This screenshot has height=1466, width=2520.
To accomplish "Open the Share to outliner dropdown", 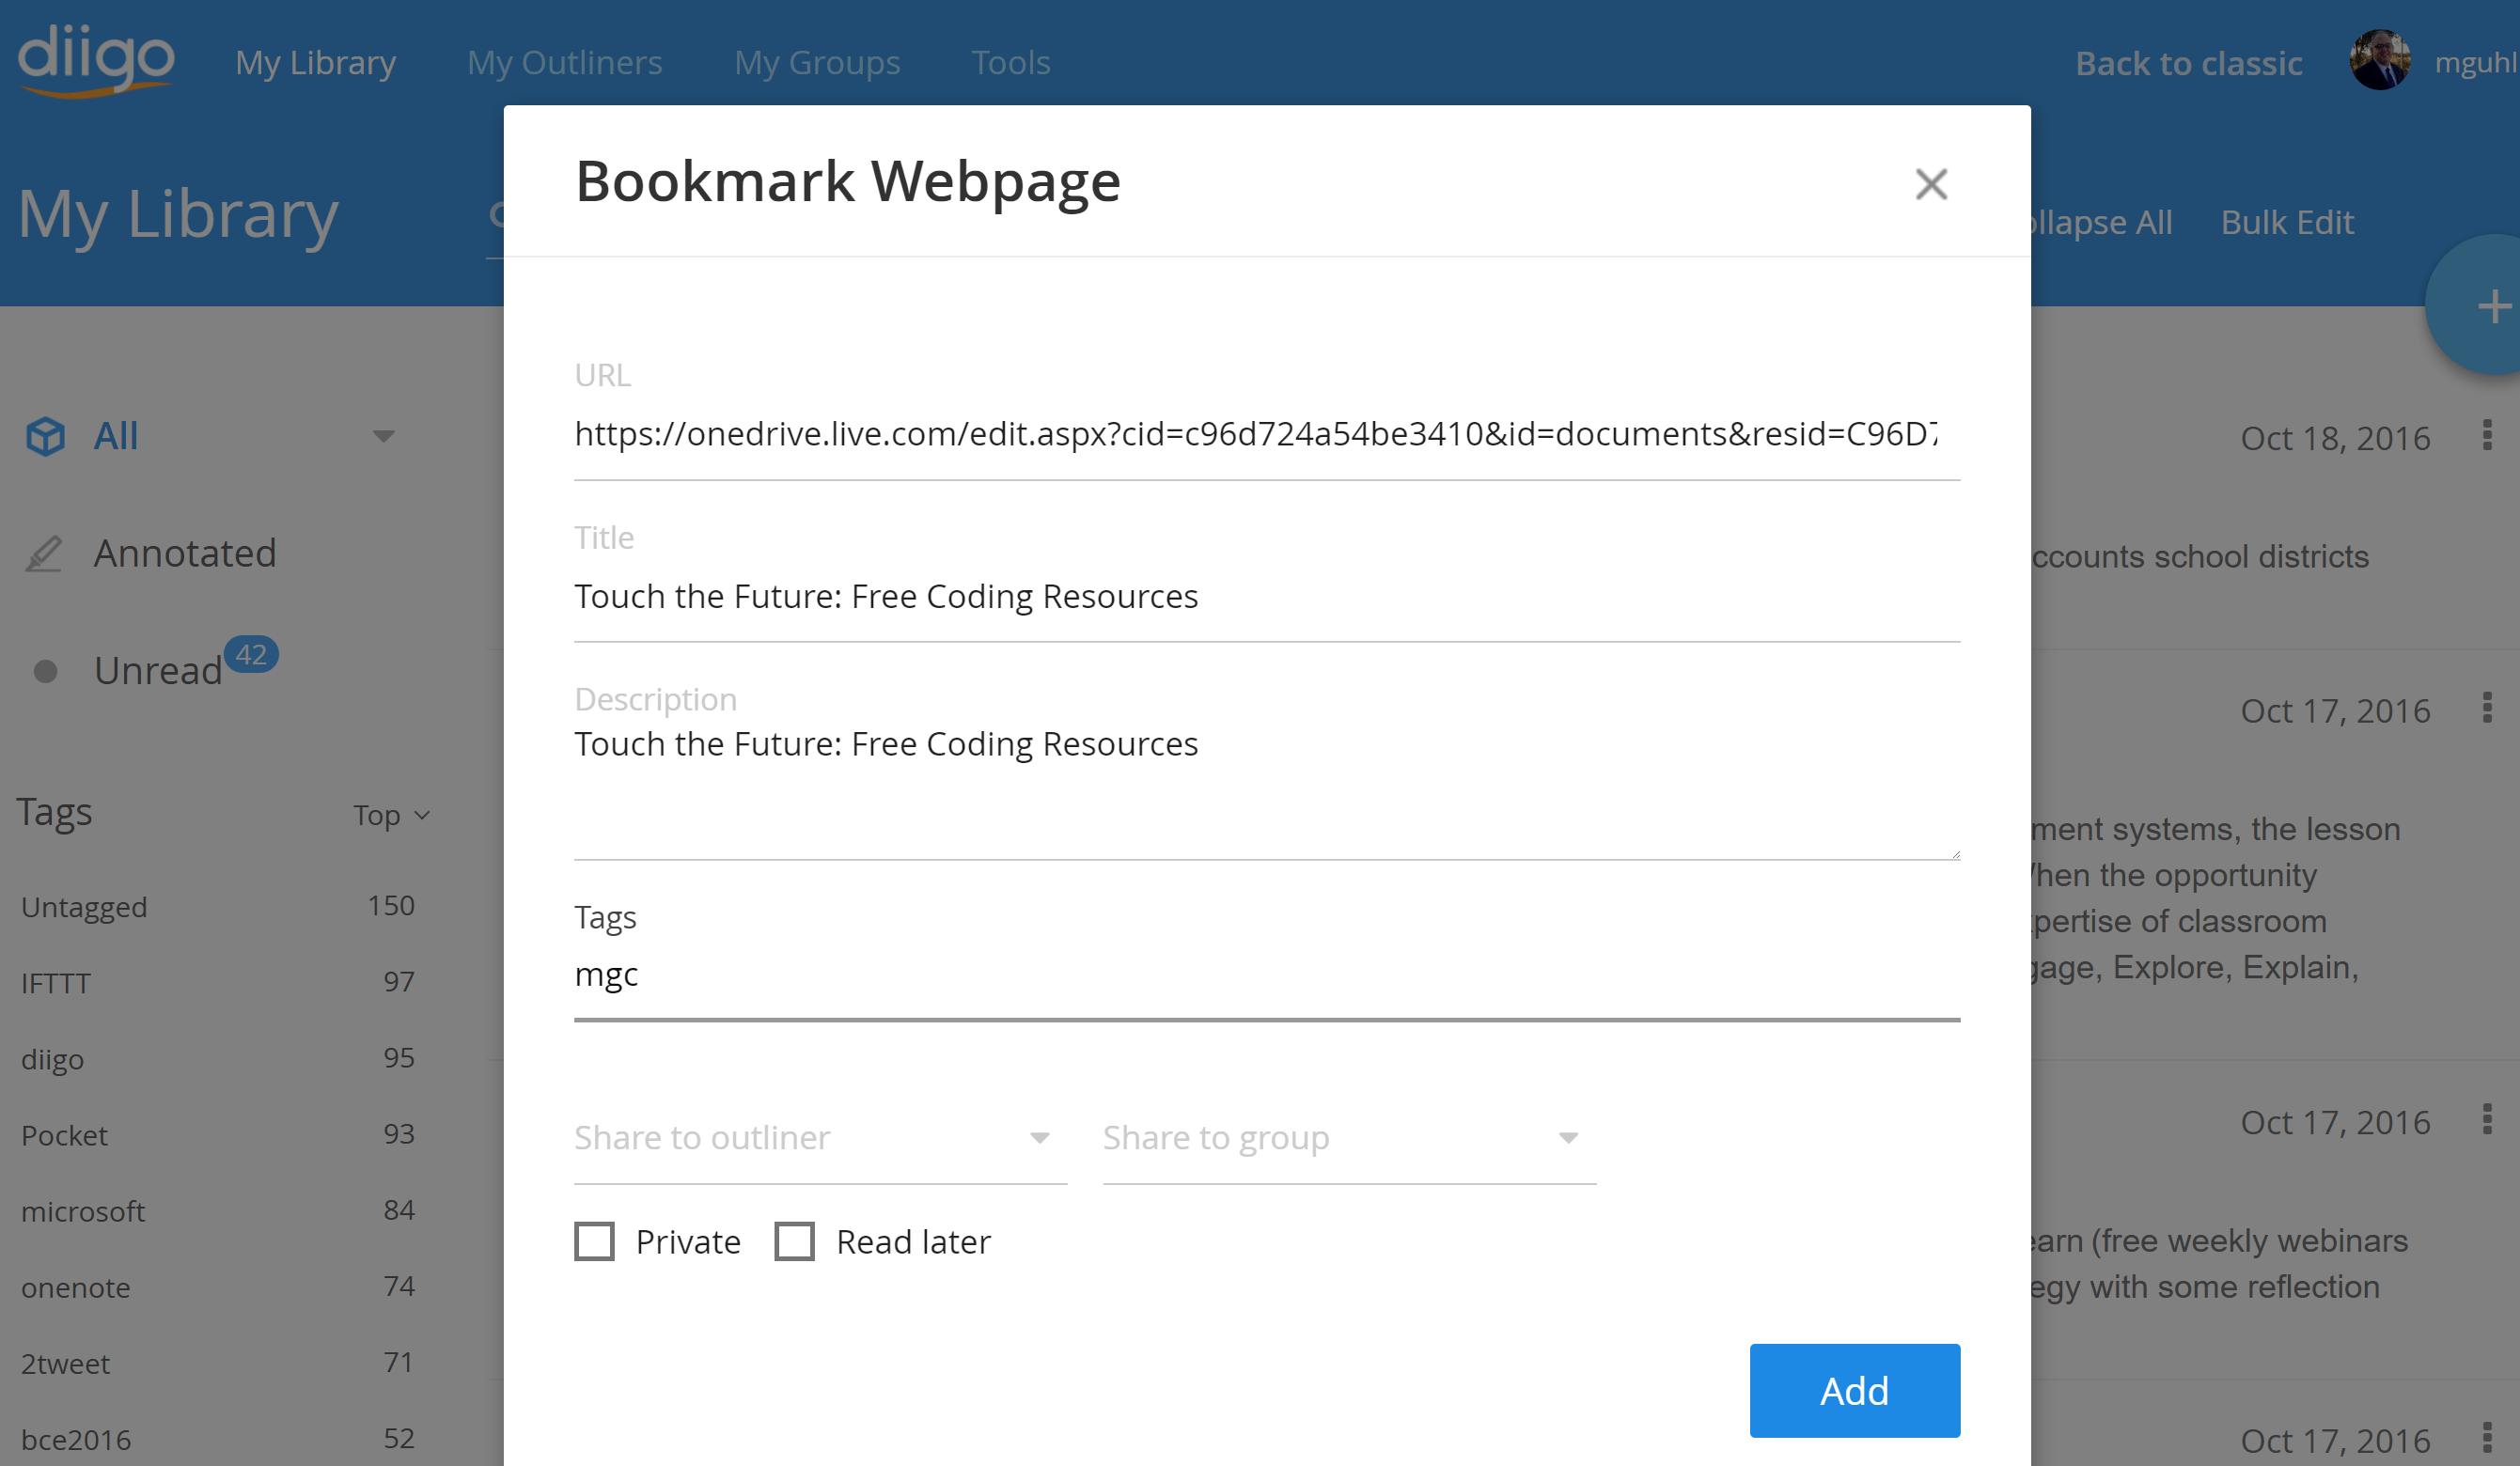I will point(820,1138).
